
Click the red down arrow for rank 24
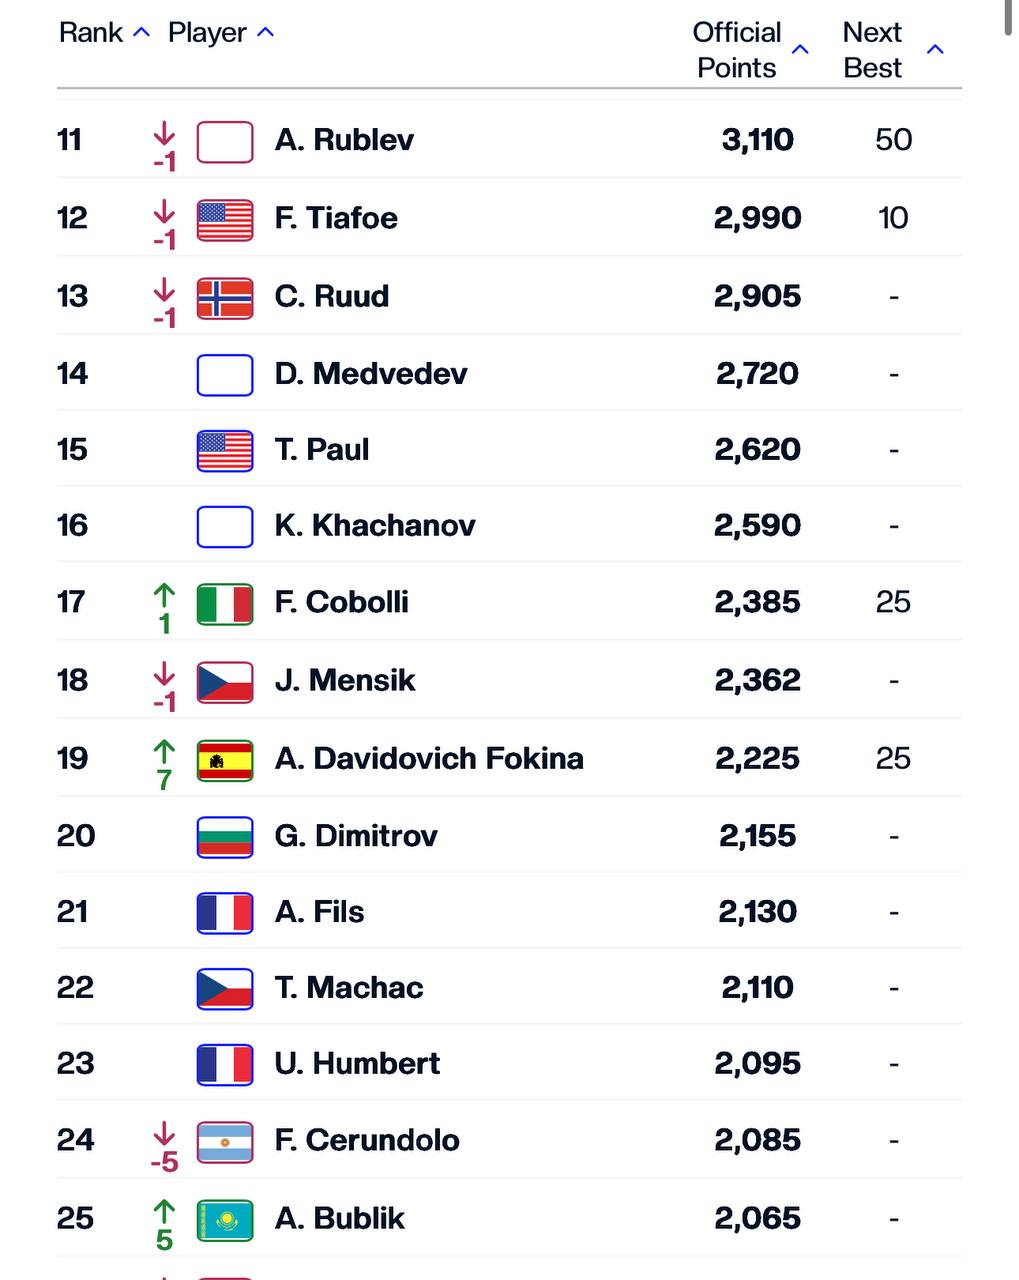(164, 1133)
